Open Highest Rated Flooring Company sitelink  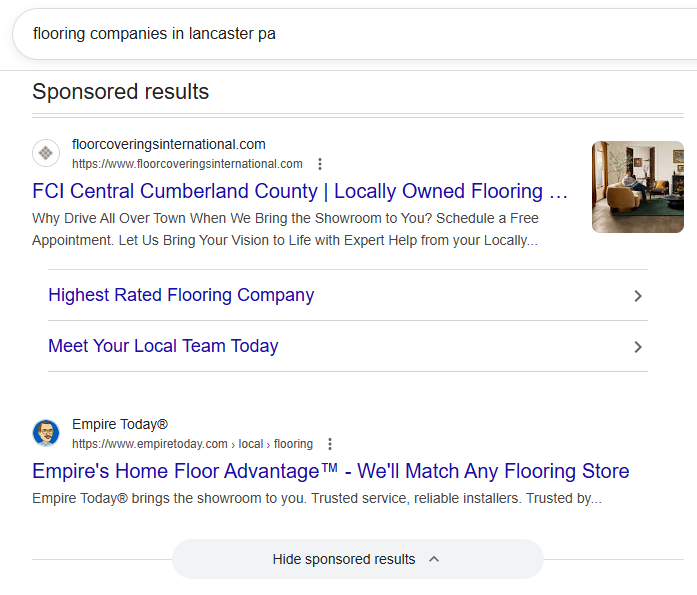tap(181, 295)
